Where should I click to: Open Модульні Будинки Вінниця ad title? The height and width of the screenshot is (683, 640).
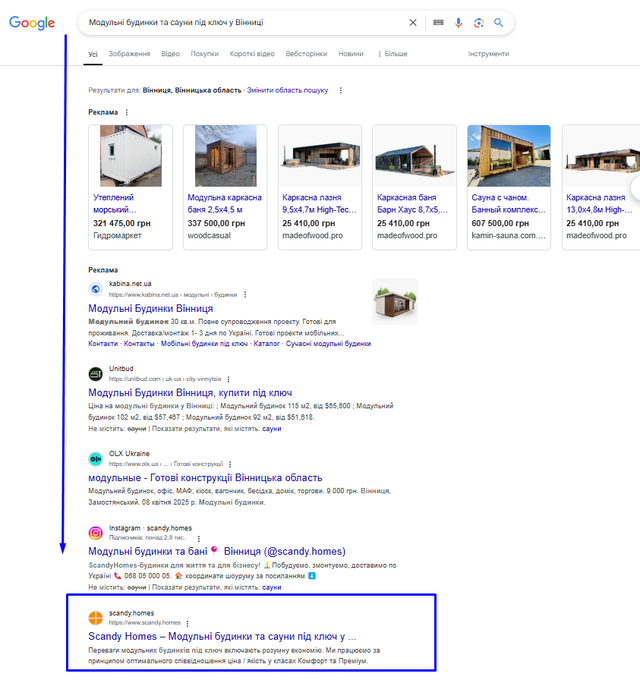[151, 308]
